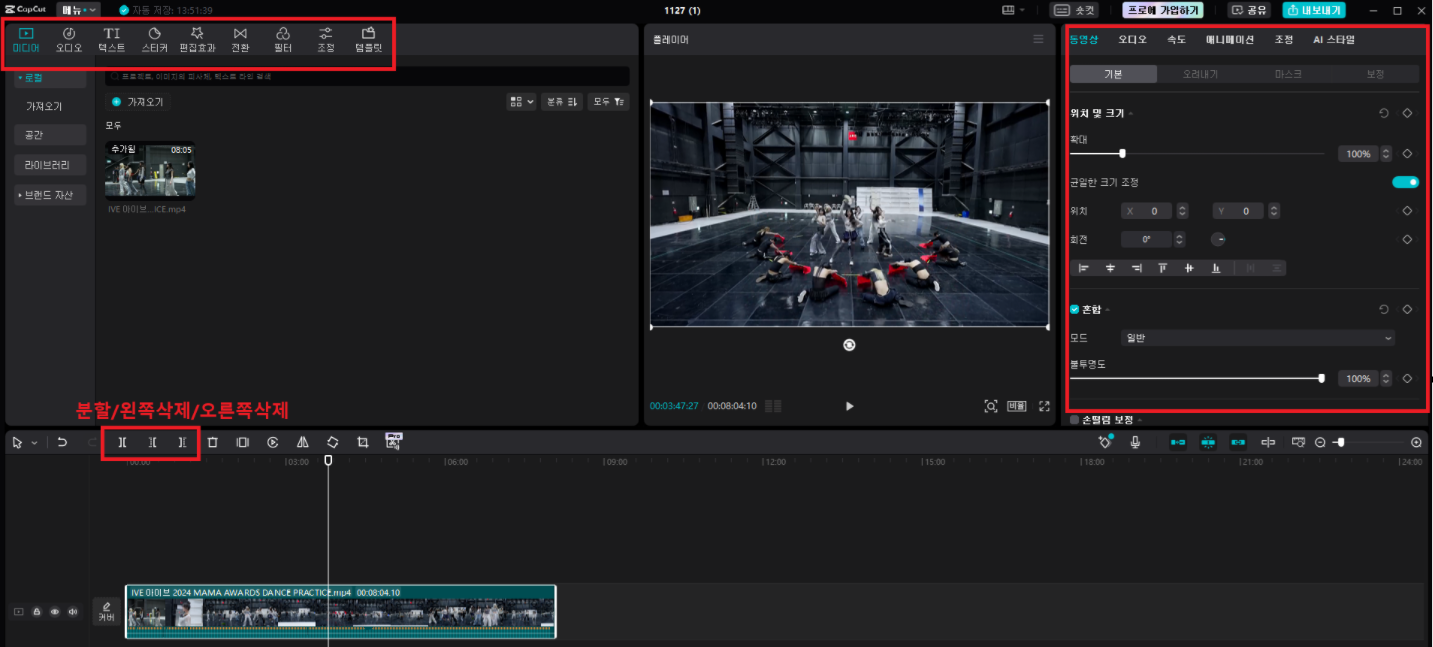Uncheck the 혼합 blend checkbox
The height and width of the screenshot is (647, 1433).
(x=1075, y=309)
